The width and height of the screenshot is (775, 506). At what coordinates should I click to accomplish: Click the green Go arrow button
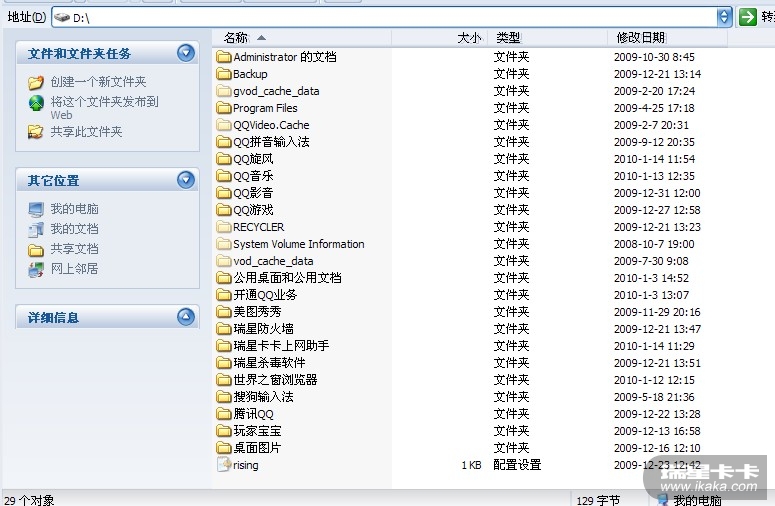(747, 17)
